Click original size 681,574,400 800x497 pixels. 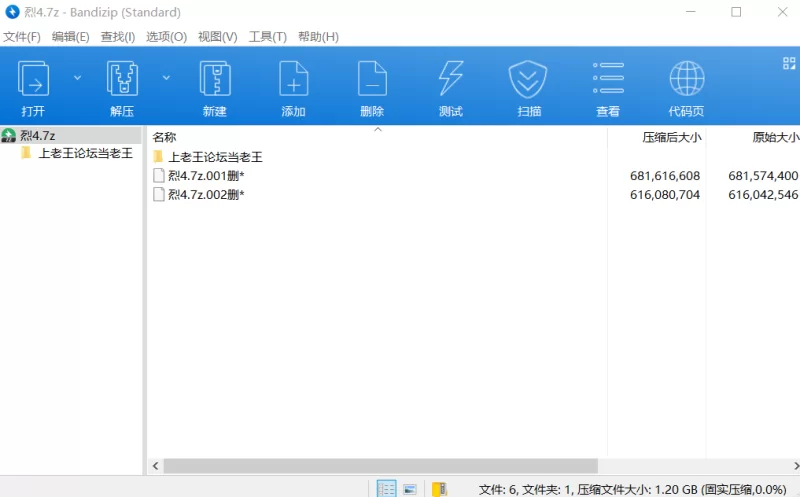click(763, 176)
